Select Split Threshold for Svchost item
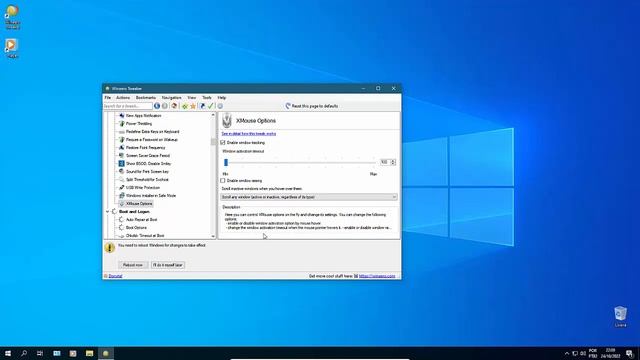 point(147,180)
